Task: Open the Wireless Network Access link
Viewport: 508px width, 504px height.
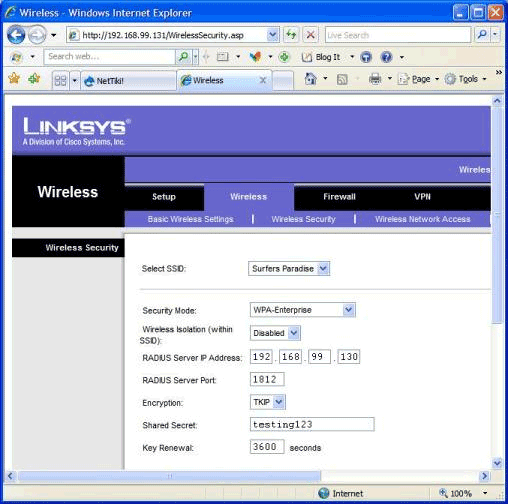Action: point(423,219)
